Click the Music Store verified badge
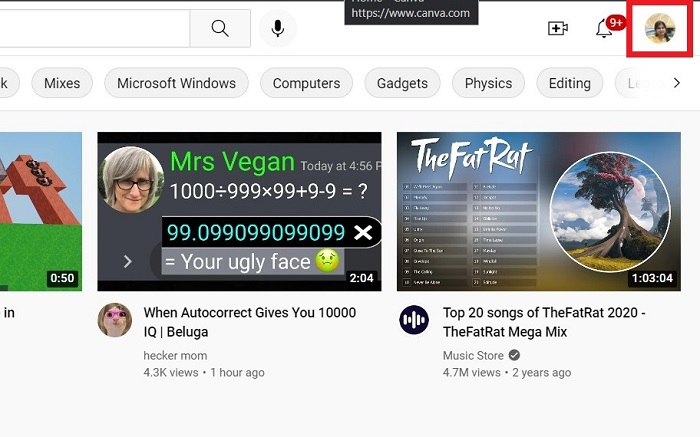Viewport: 700px width, 437px height. click(x=514, y=355)
